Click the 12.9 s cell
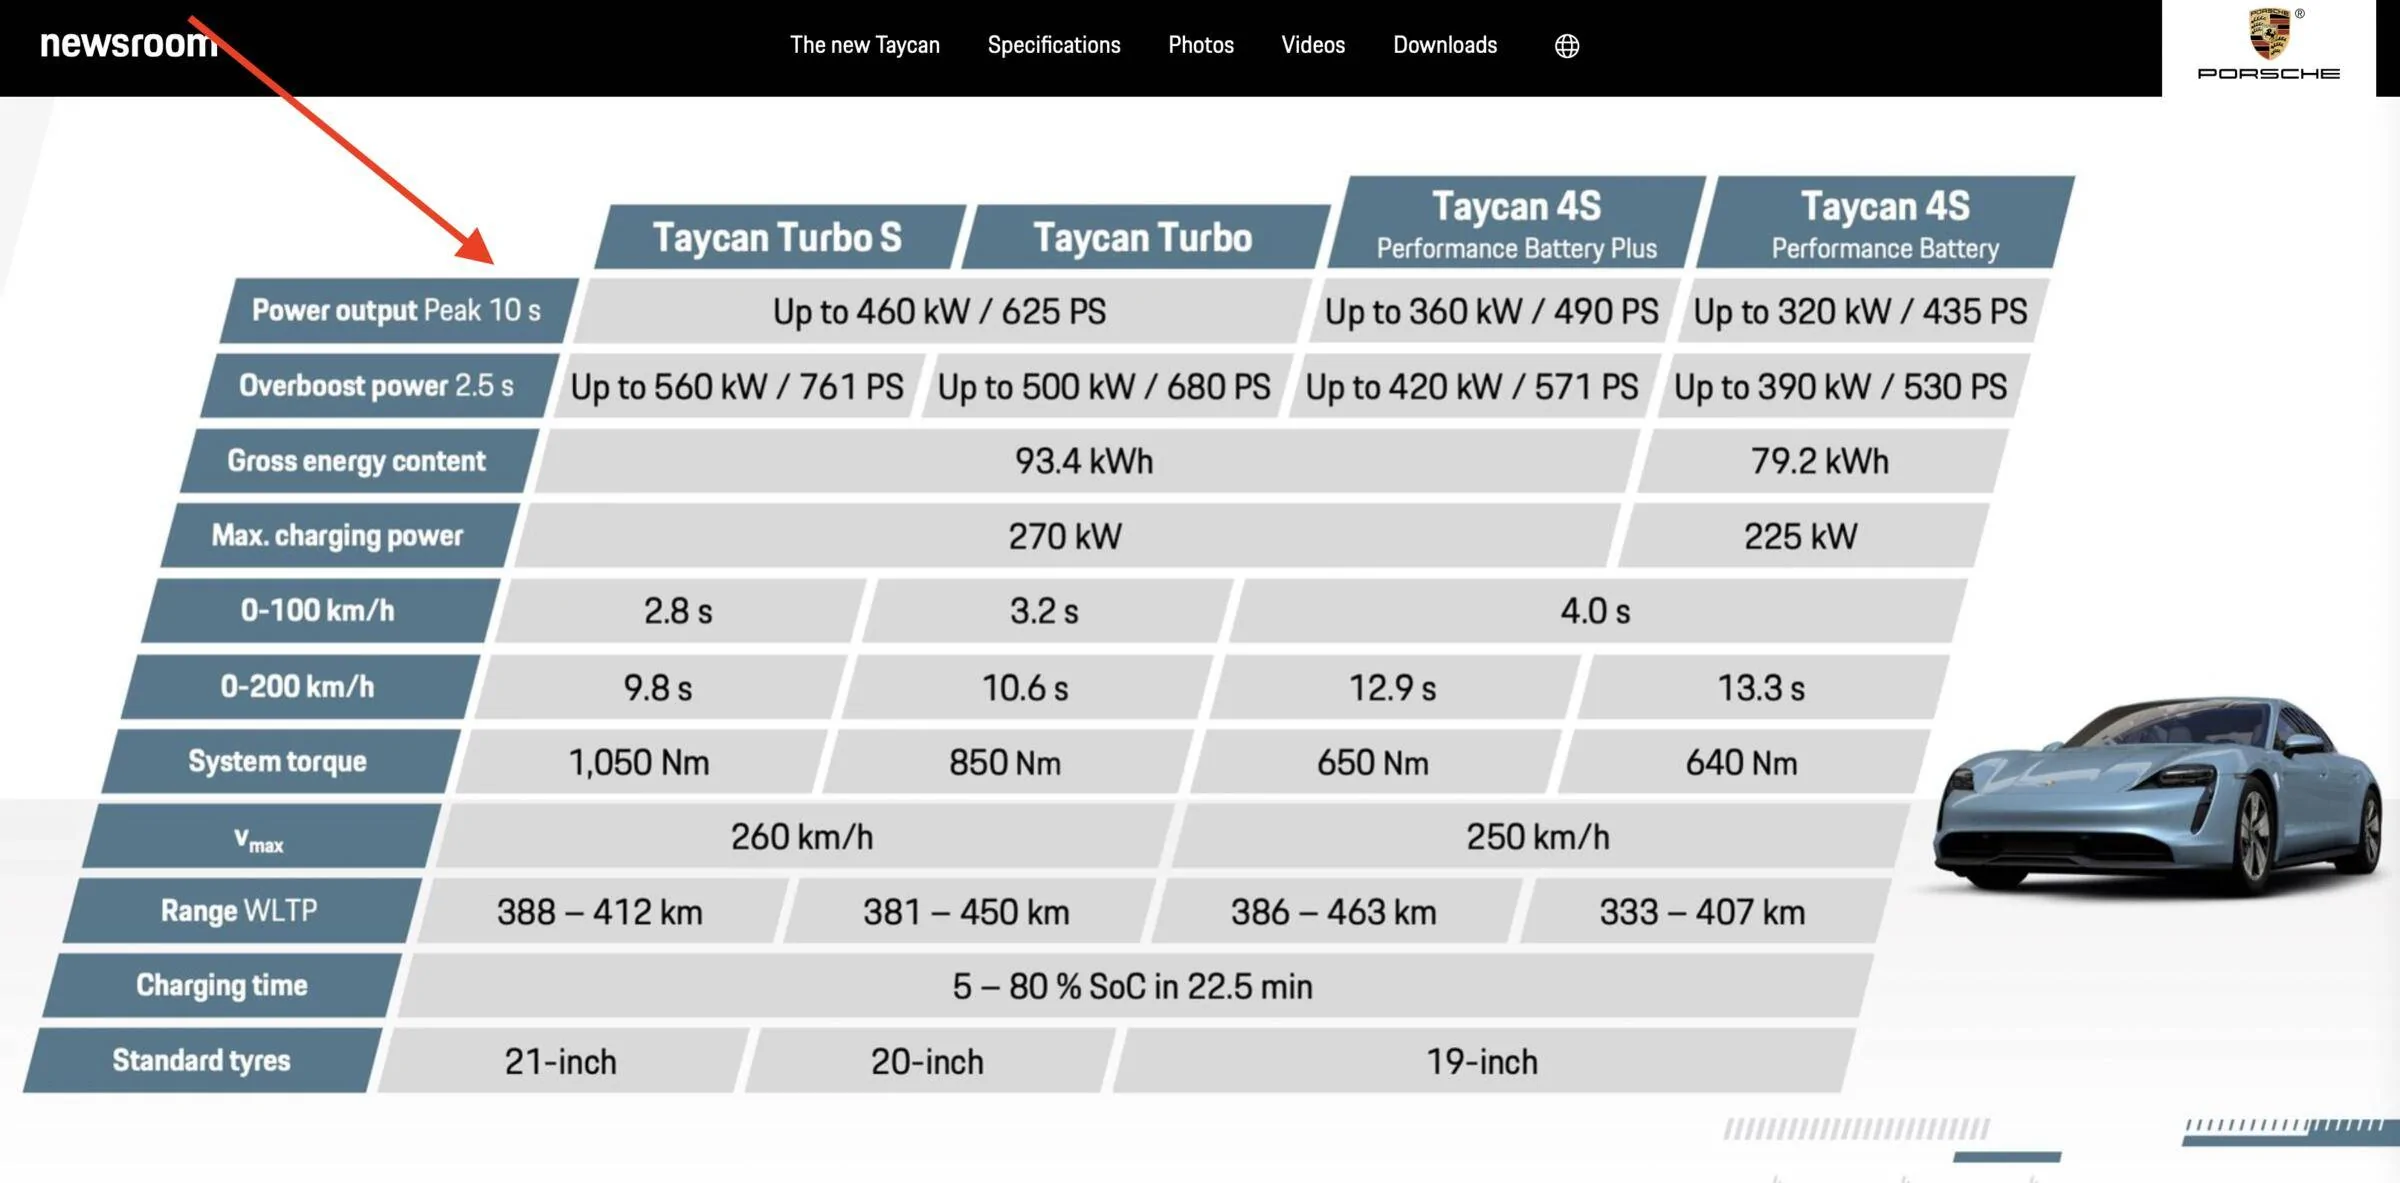The height and width of the screenshot is (1183, 2400). click(1394, 687)
